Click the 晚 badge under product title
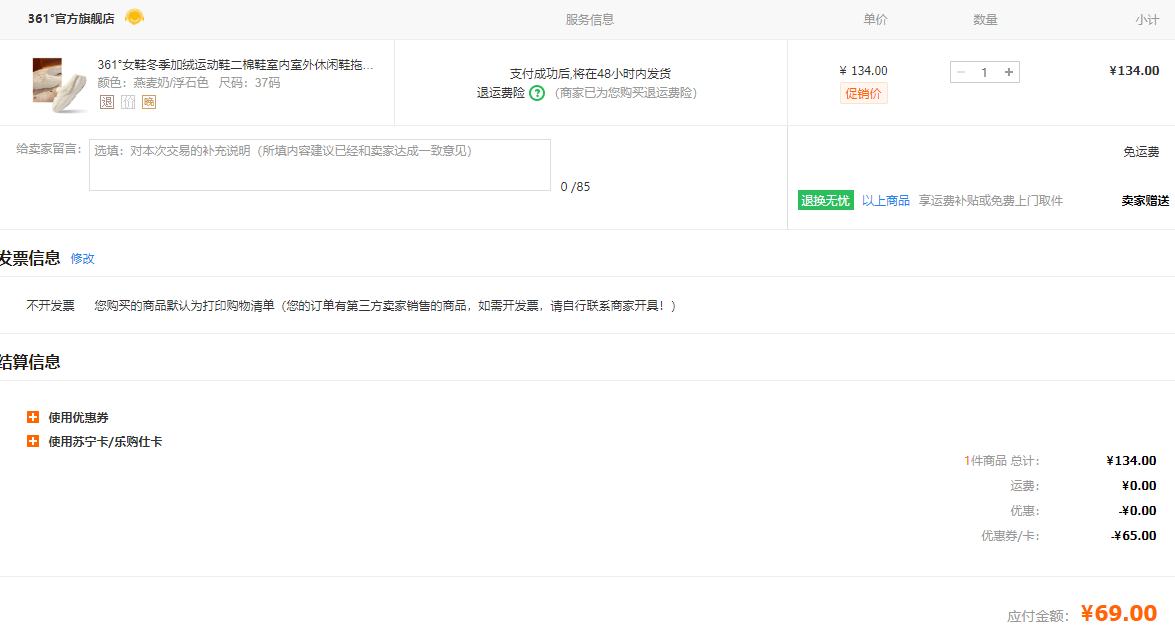 pos(149,101)
